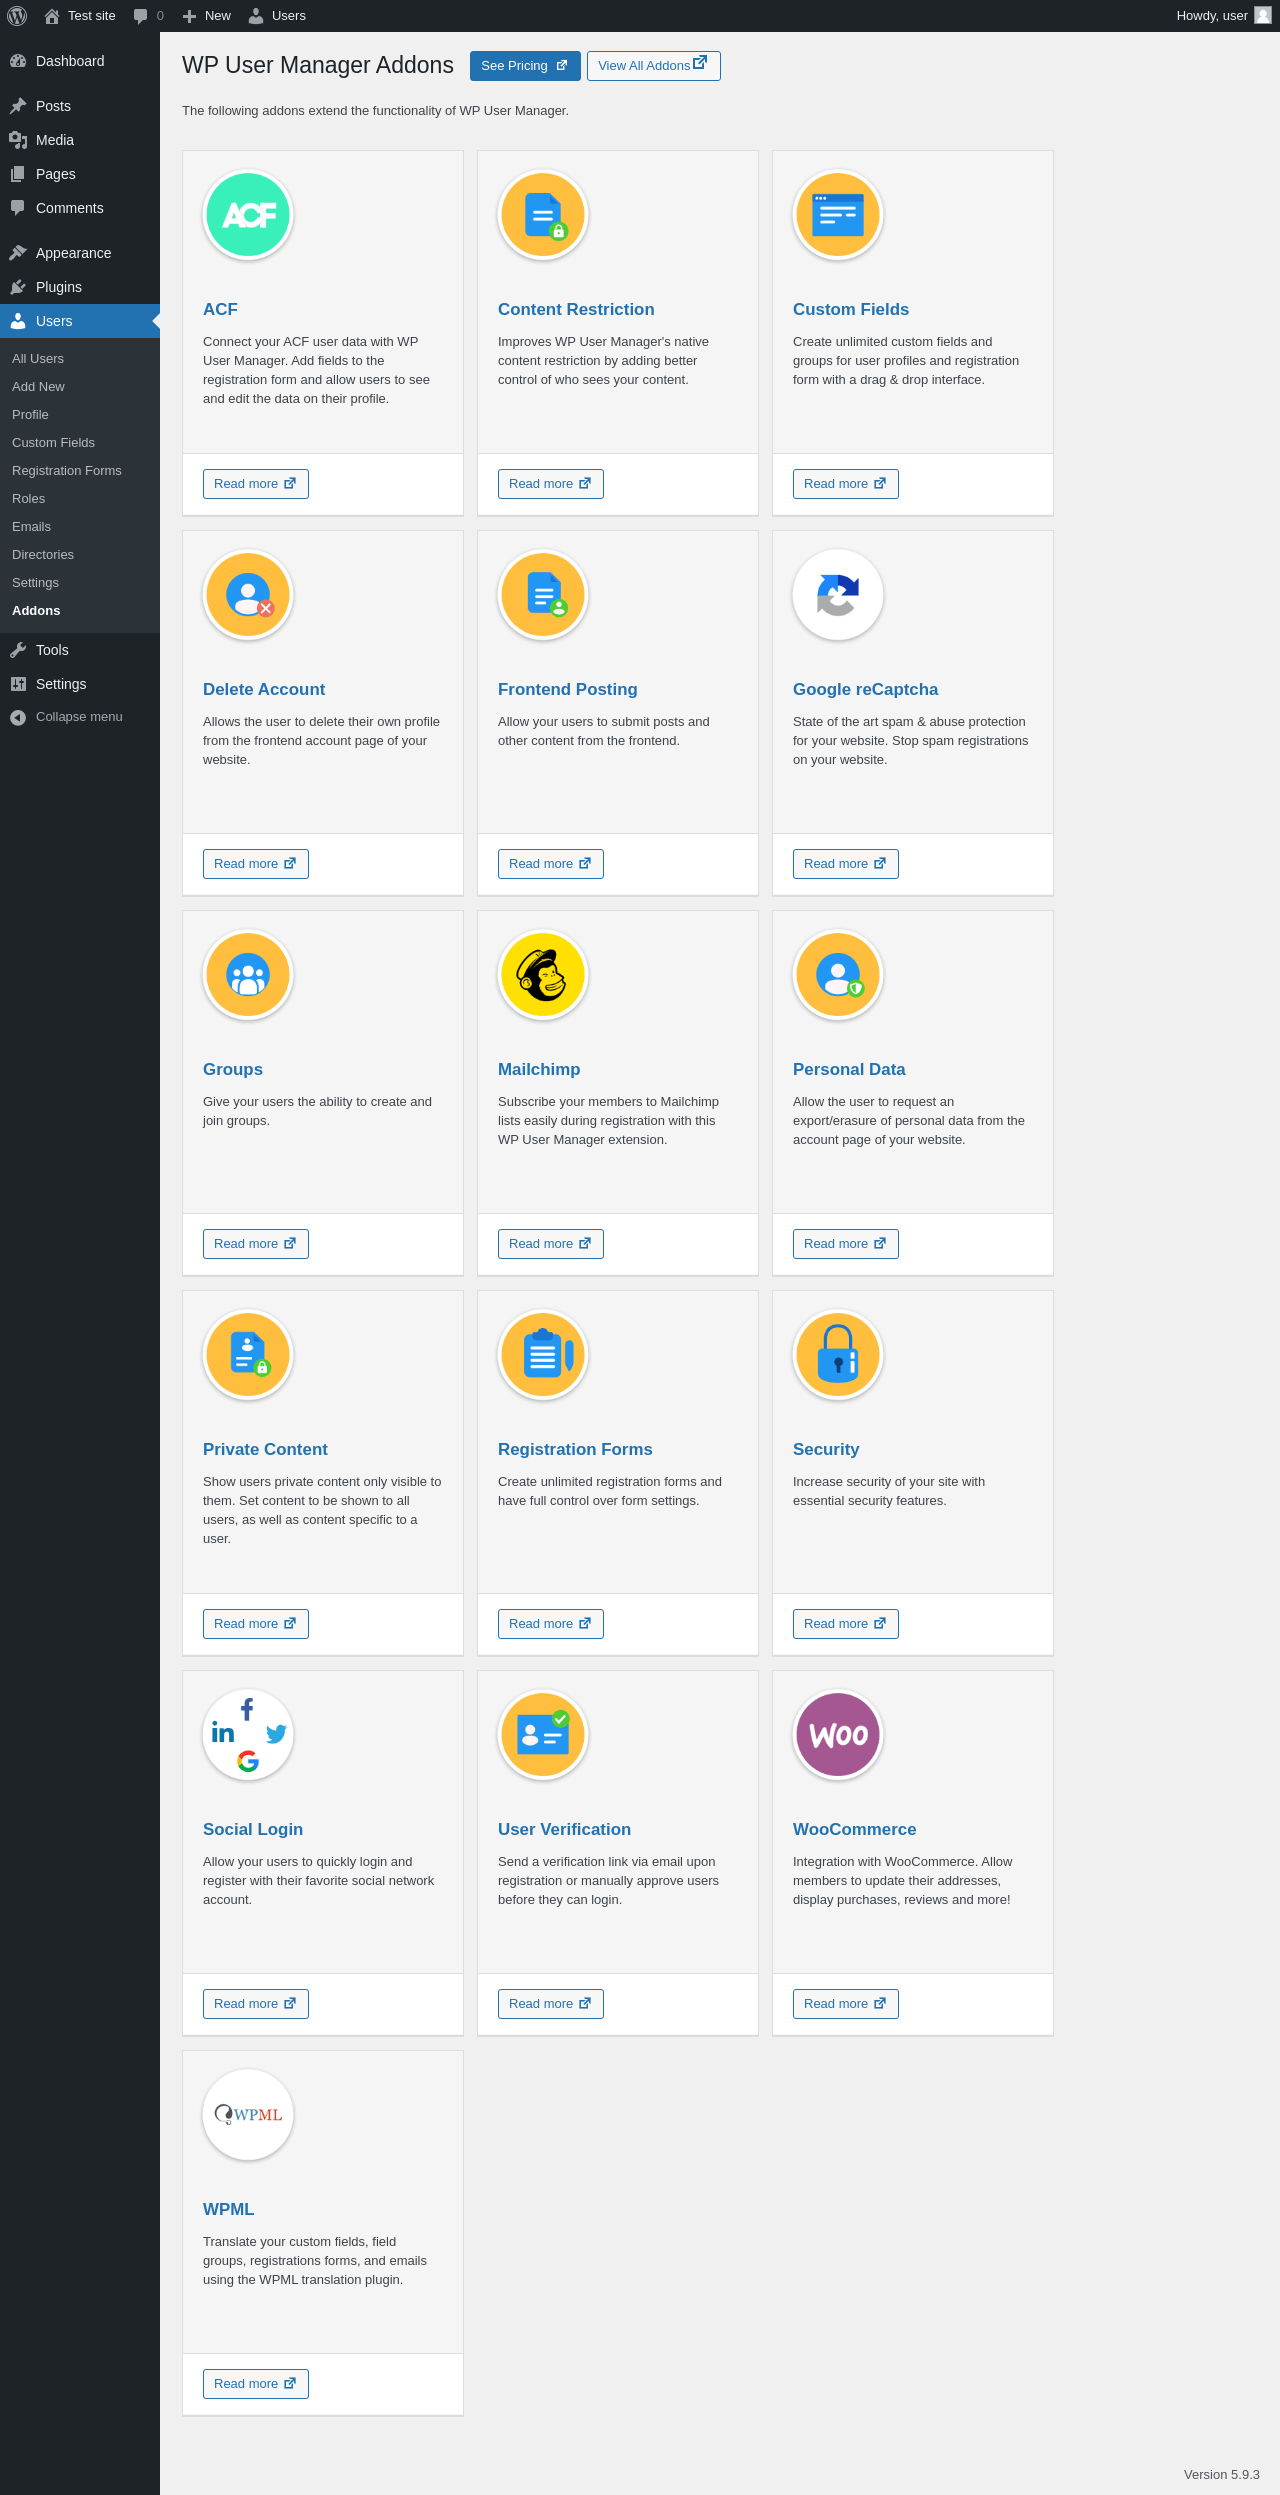Screen dimensions: 1280x2495
Task: Open Registration Forms submenu item
Action: click(67, 471)
